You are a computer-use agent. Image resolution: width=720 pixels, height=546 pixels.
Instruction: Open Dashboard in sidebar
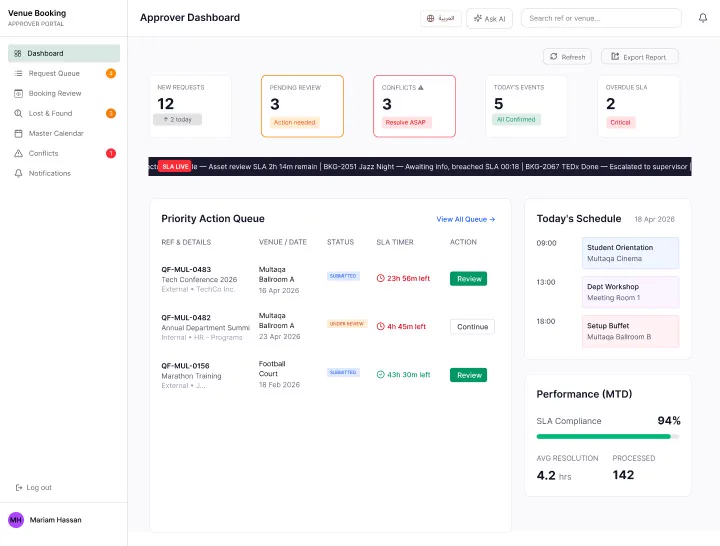click(64, 53)
